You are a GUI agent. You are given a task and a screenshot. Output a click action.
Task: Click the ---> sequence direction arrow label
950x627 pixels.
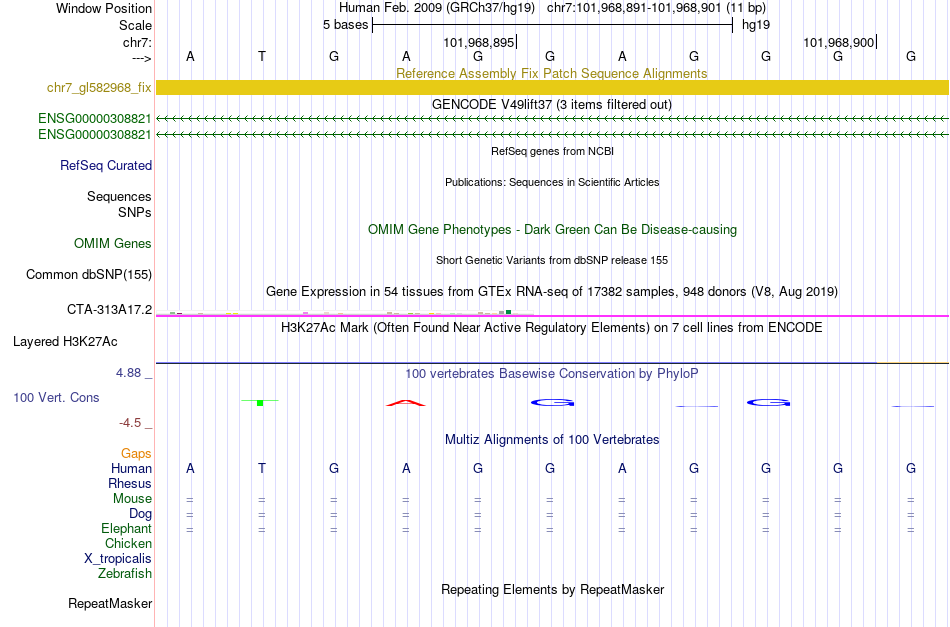[x=141, y=58]
